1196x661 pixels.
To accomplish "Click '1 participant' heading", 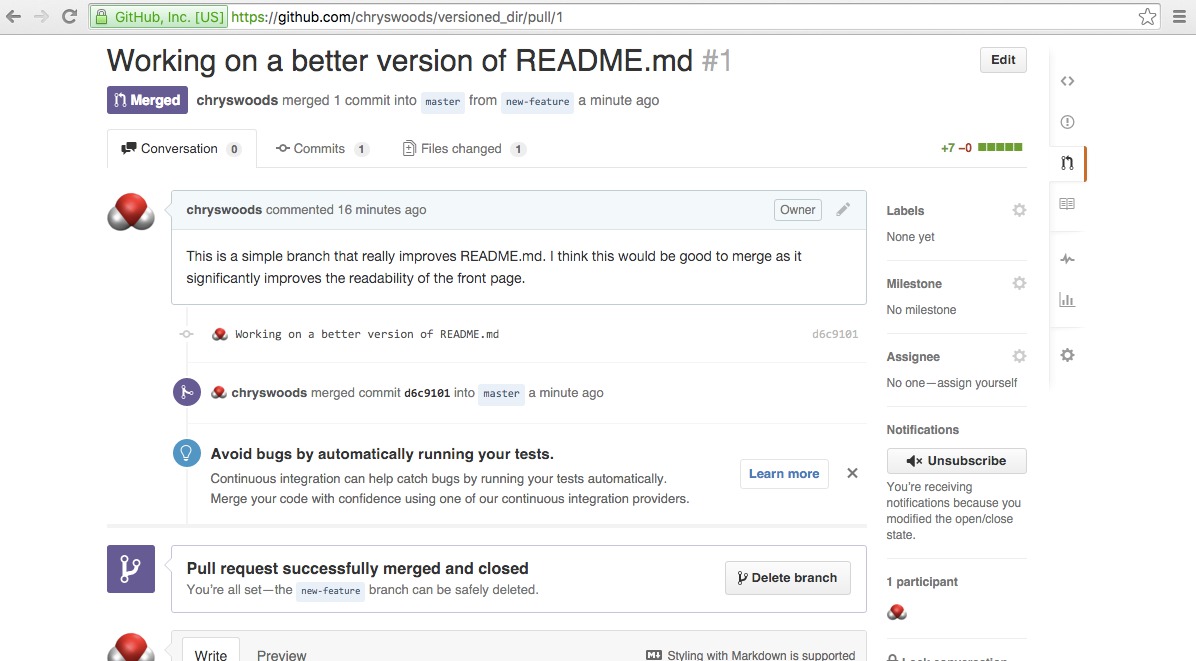I will [x=921, y=582].
